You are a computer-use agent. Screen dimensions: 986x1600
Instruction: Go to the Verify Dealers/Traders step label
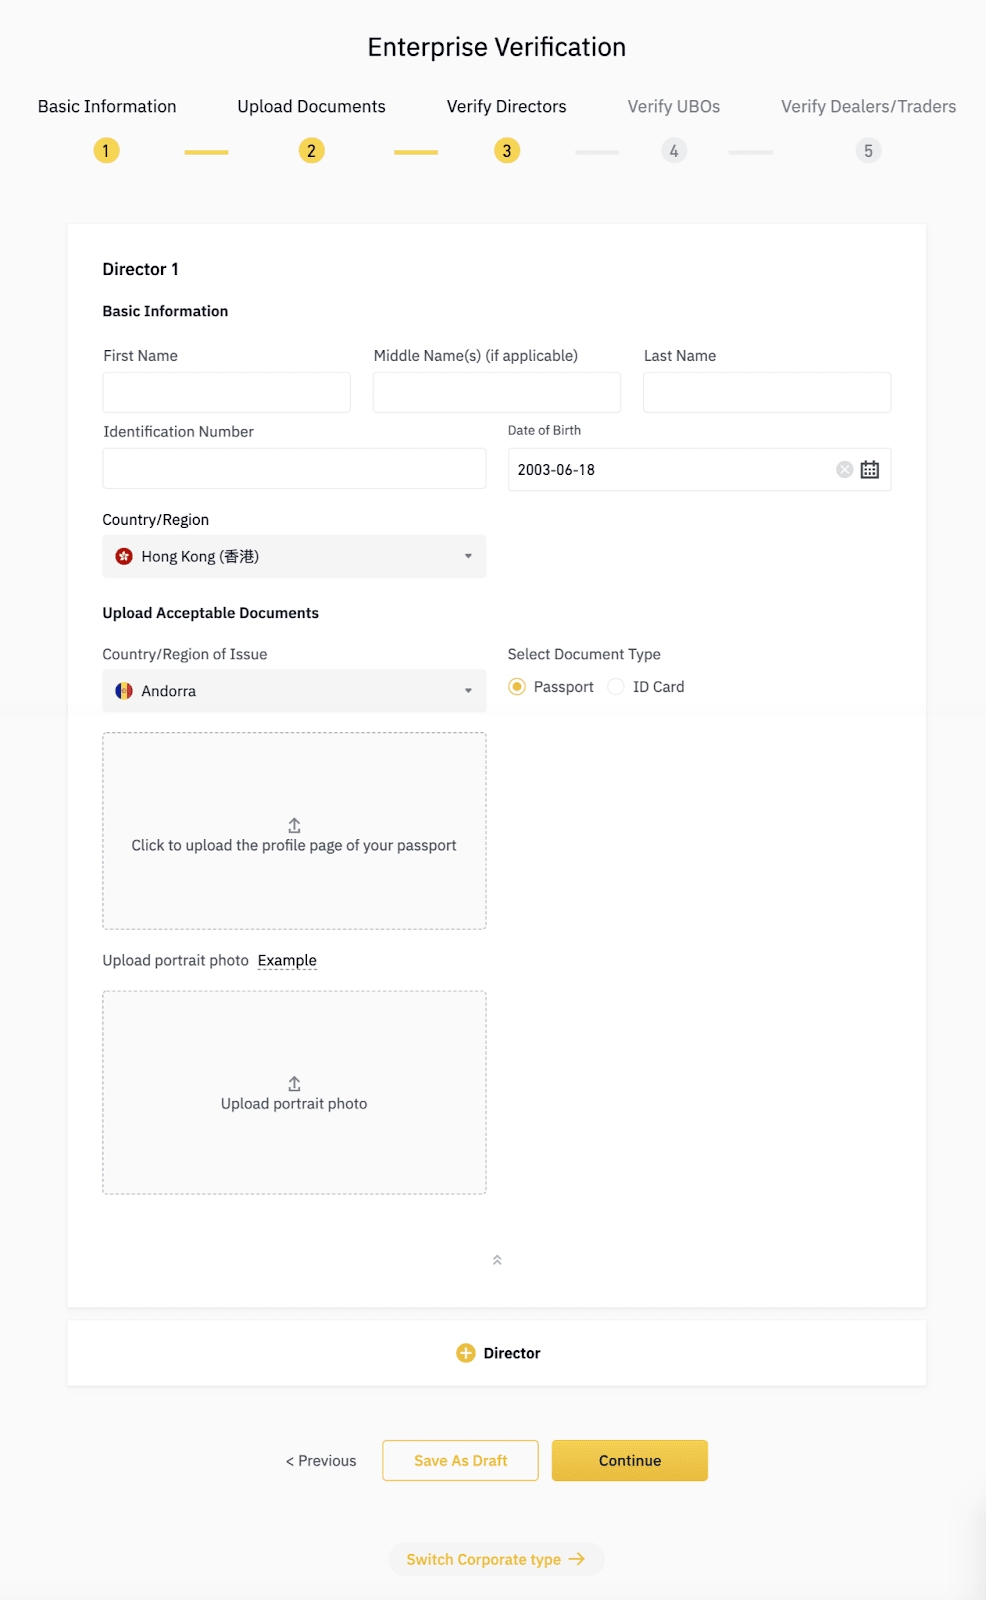click(x=868, y=107)
